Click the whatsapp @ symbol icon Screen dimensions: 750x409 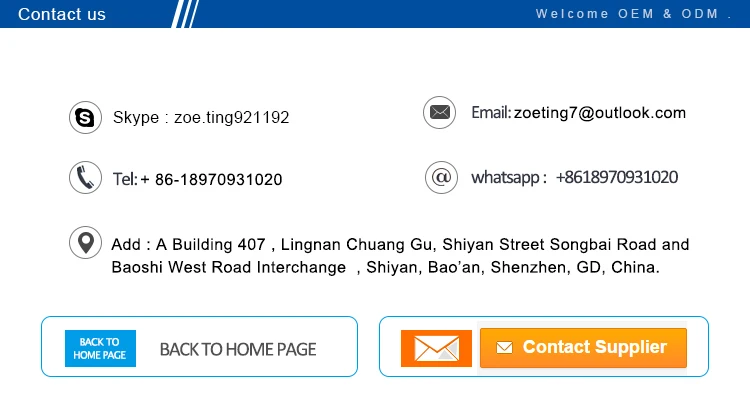(x=440, y=177)
